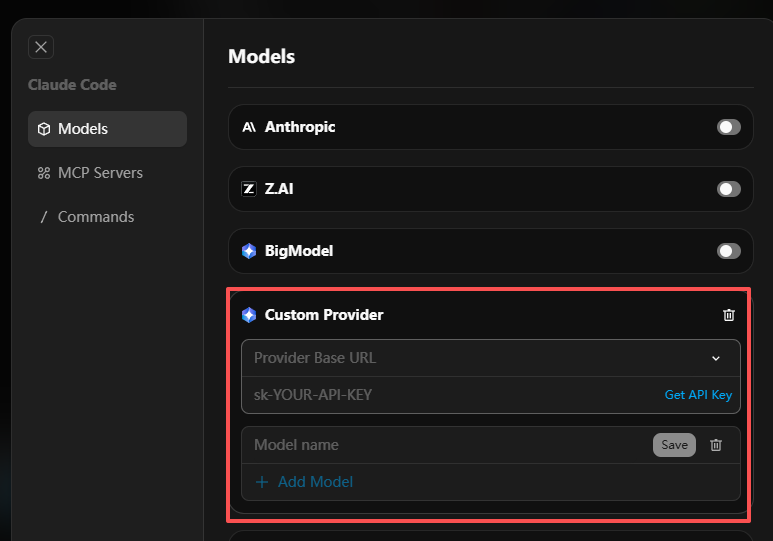
Task: Enable the Z.AI provider toggle
Action: pos(729,189)
